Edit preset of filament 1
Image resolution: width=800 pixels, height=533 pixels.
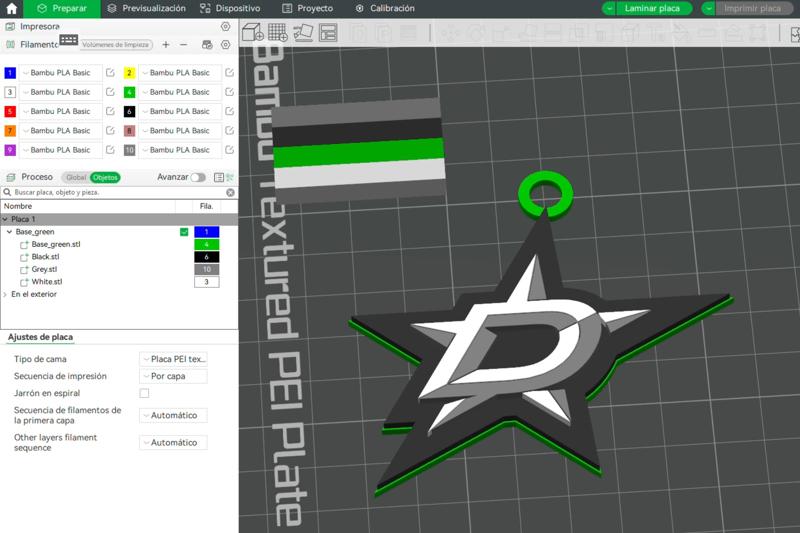[110, 73]
